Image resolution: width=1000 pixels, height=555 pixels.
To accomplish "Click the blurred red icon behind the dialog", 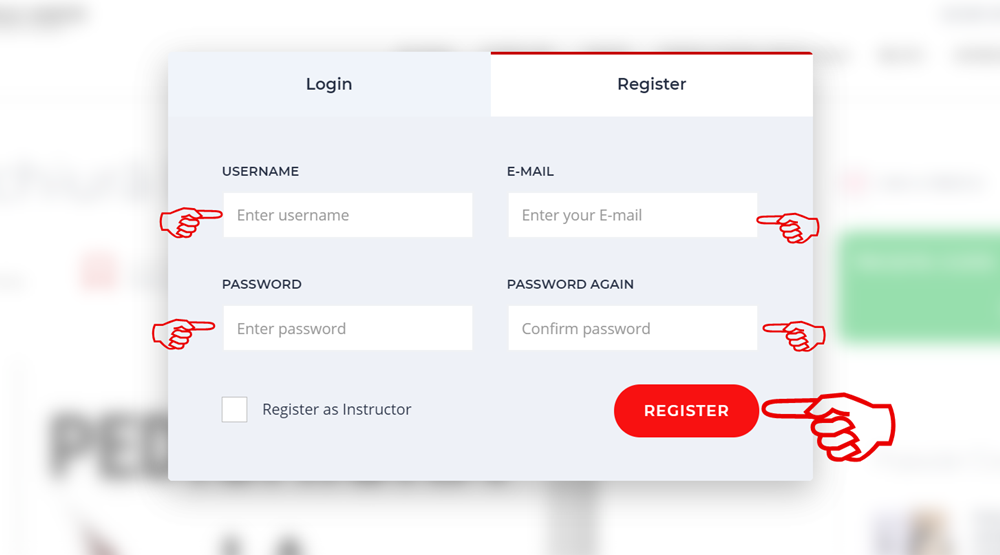I will [x=98, y=270].
